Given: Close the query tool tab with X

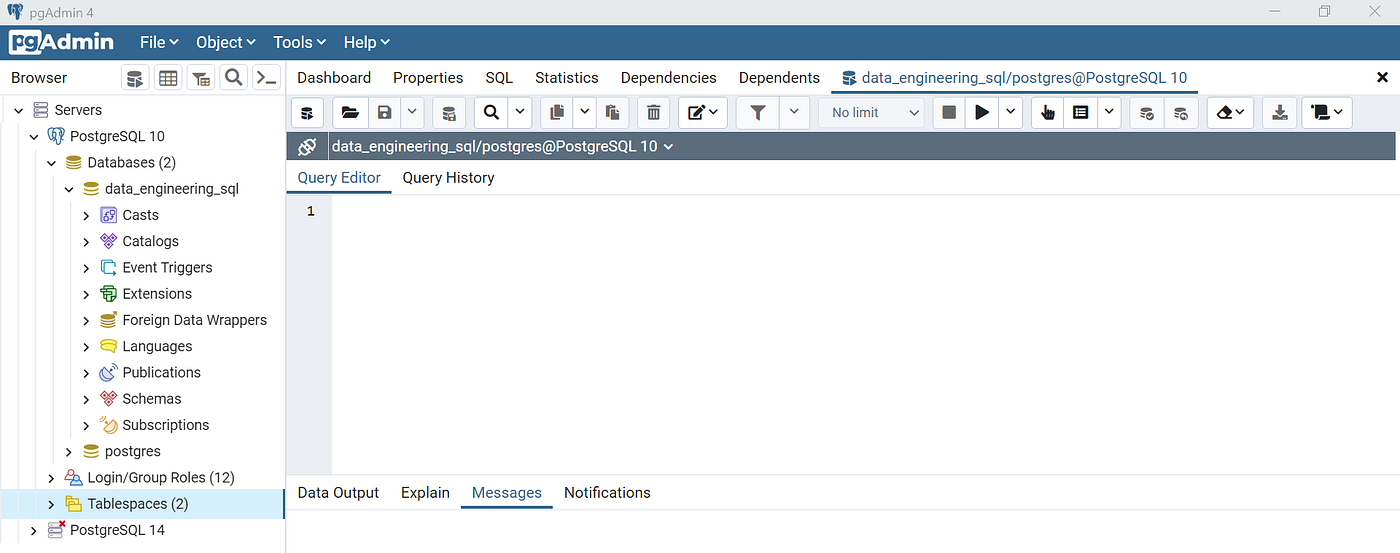Looking at the screenshot, I should click(x=1383, y=78).
